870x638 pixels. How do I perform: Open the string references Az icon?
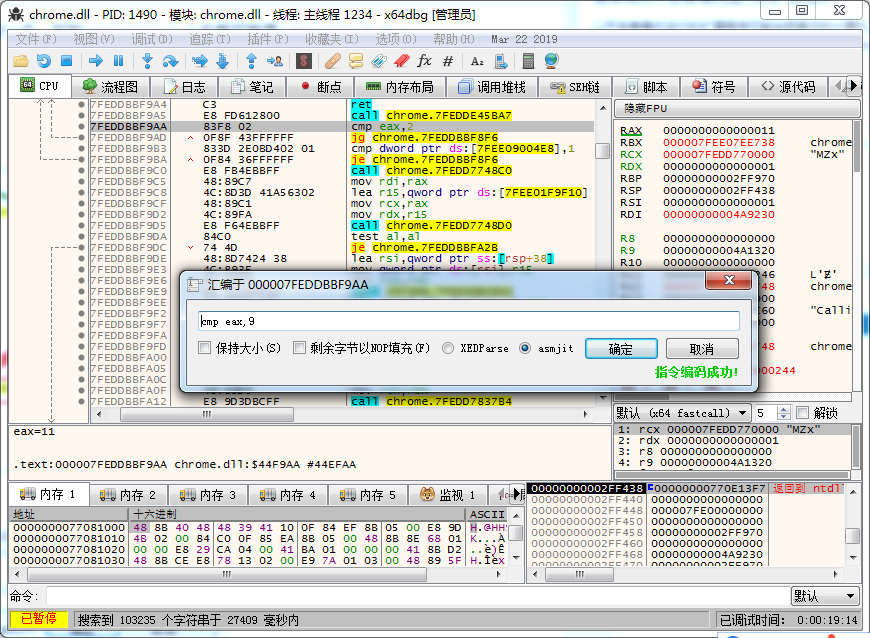click(477, 61)
